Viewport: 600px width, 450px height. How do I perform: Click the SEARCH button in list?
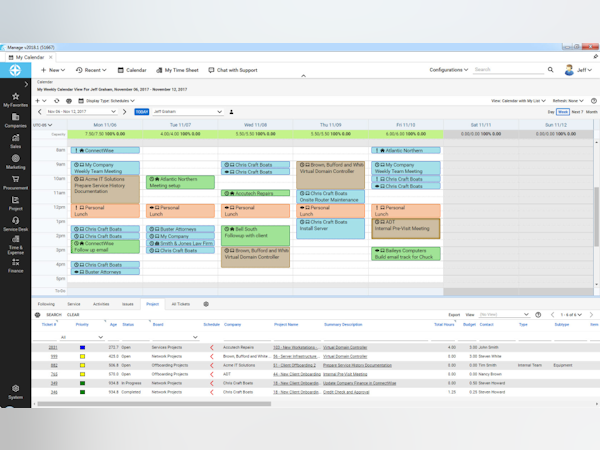click(54, 315)
